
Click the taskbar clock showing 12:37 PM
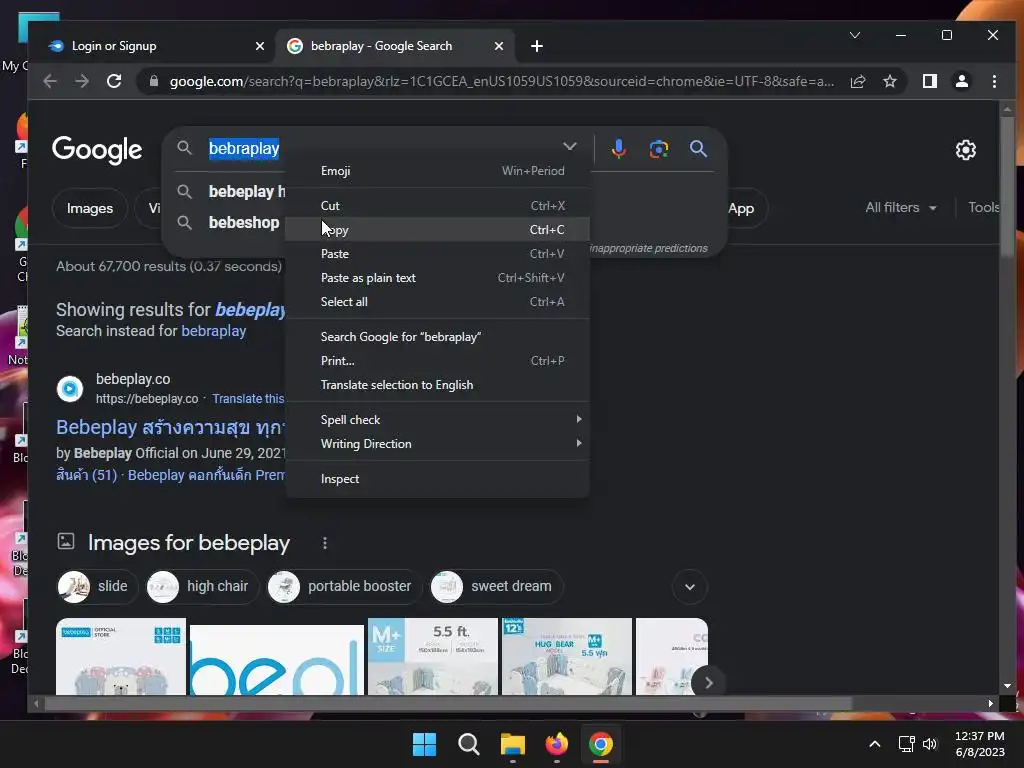coord(980,744)
